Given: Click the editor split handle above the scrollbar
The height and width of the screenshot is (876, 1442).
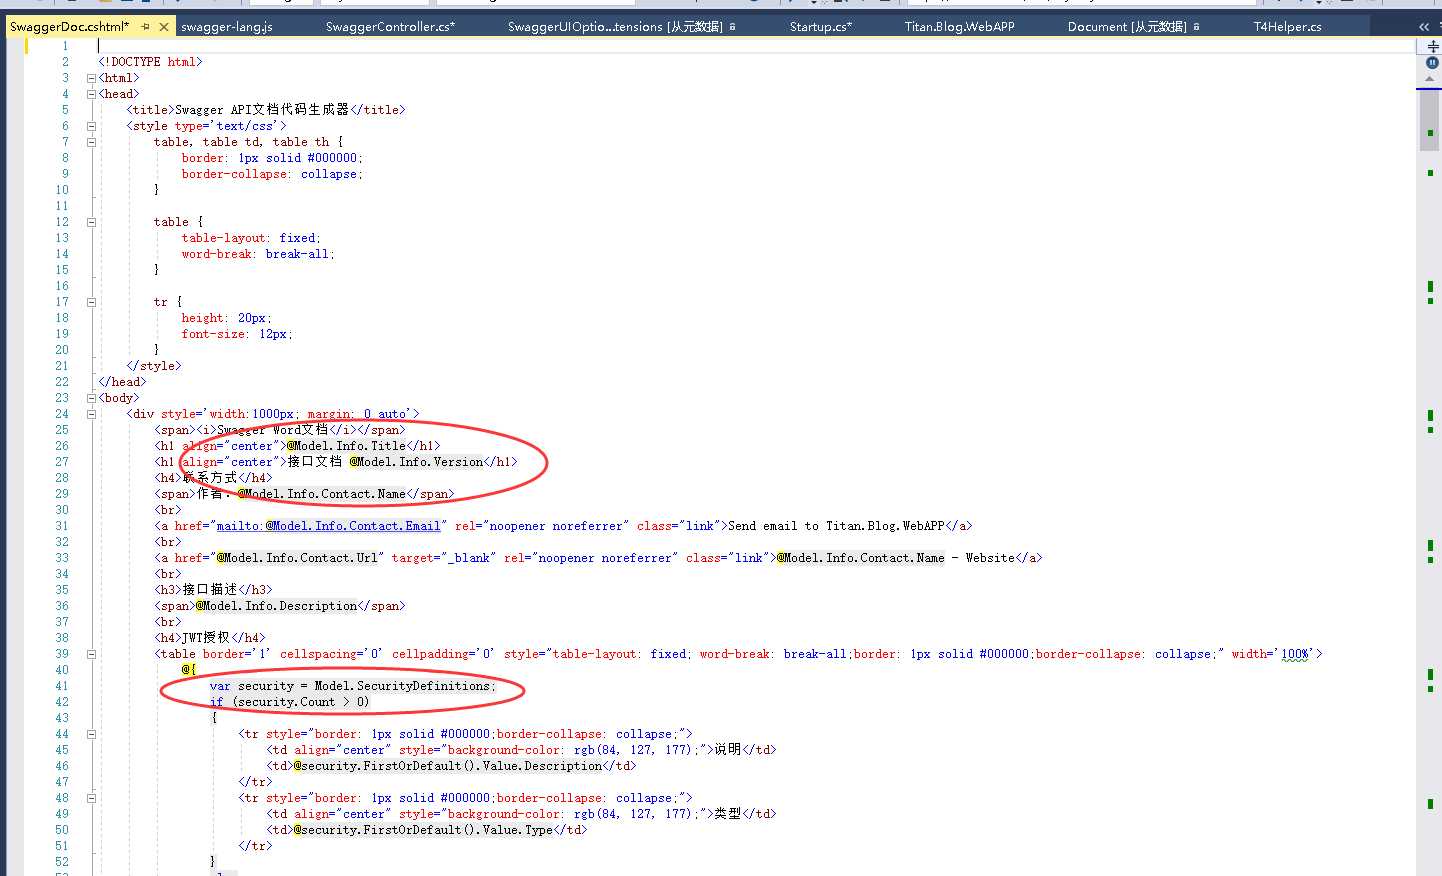Looking at the screenshot, I should [1432, 46].
